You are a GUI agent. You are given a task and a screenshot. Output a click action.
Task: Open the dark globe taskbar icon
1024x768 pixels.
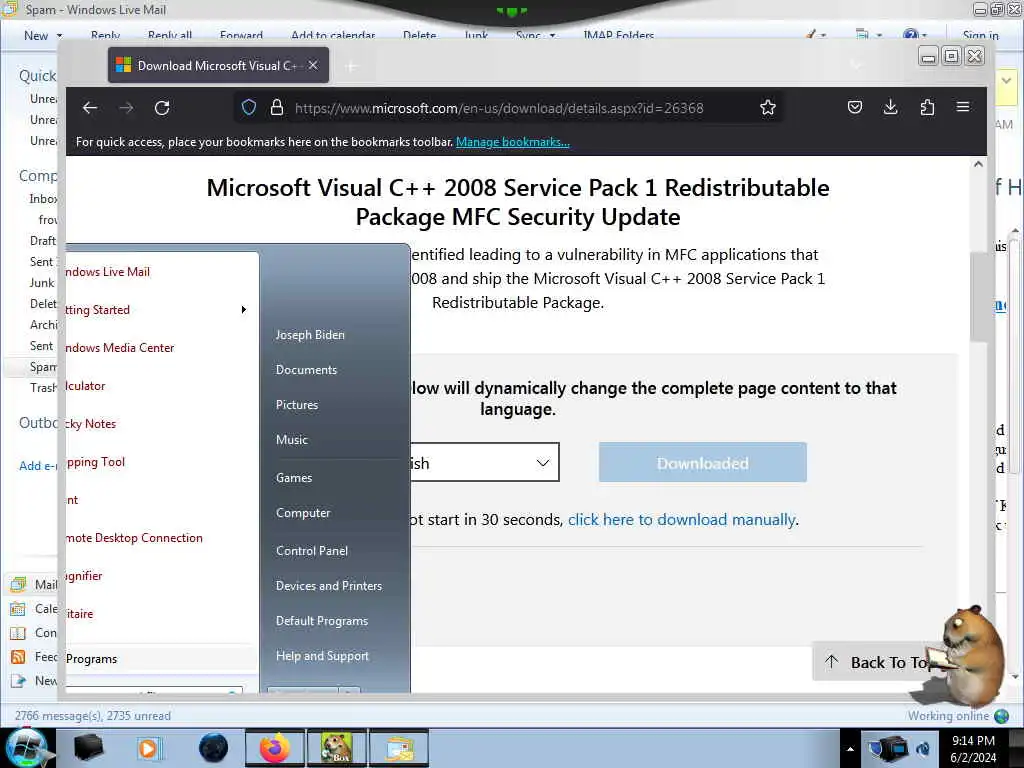click(x=213, y=748)
